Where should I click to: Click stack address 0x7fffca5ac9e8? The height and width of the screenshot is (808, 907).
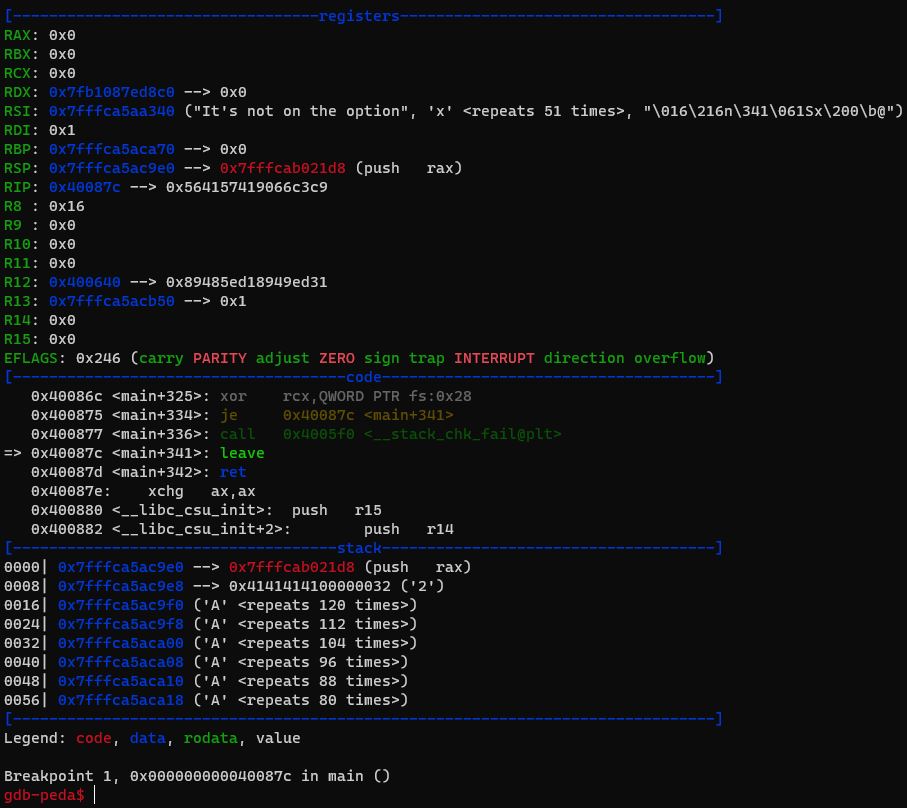[x=121, y=586]
